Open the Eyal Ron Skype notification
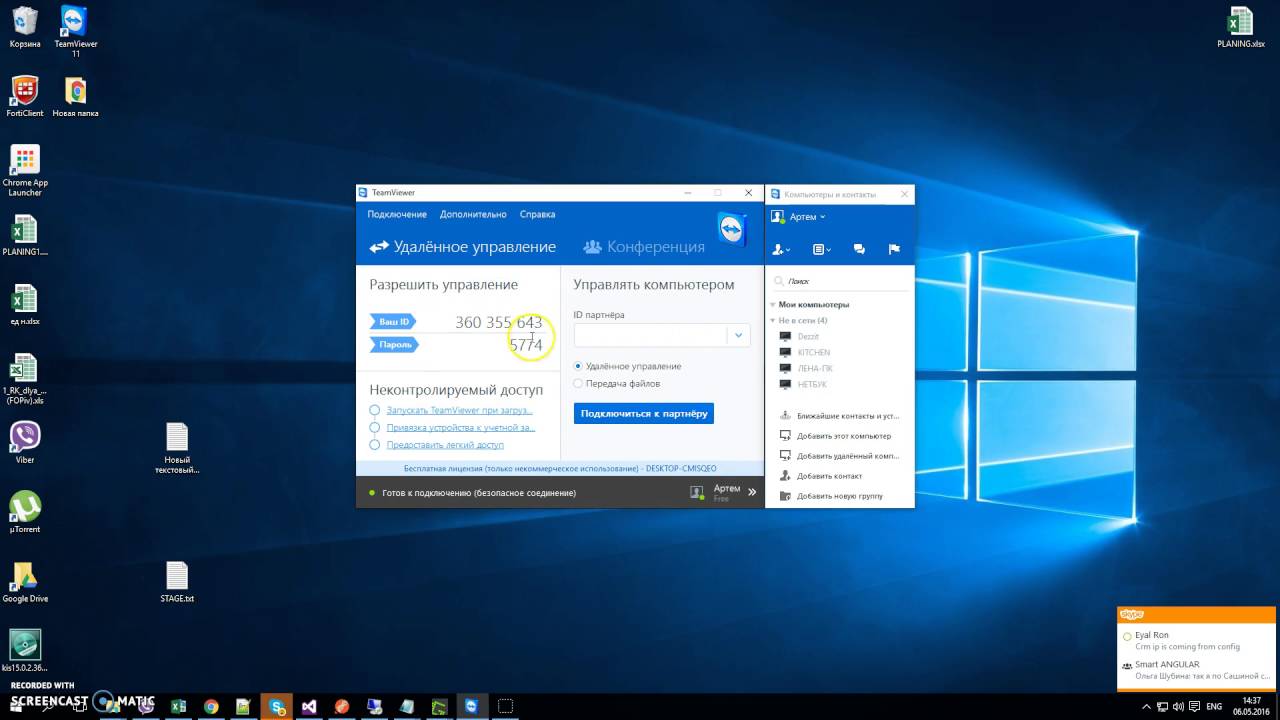 tap(1196, 640)
